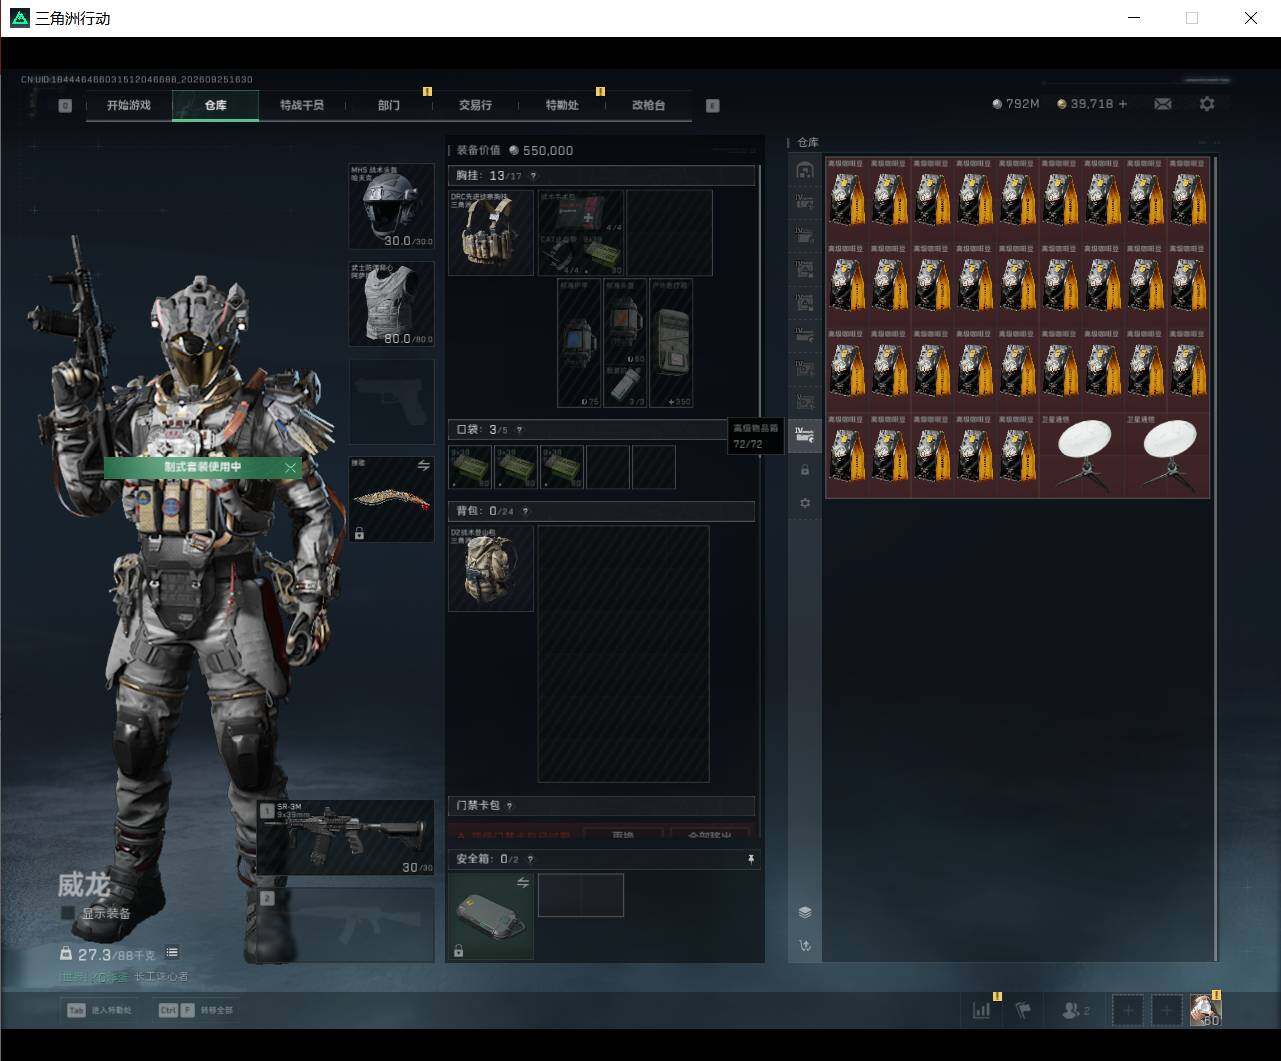Close the 制式套装使用中 banner

pyautogui.click(x=291, y=467)
